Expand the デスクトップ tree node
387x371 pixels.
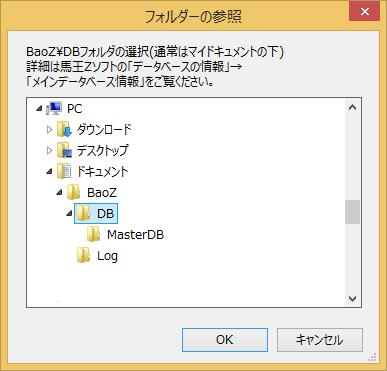[x=50, y=151]
